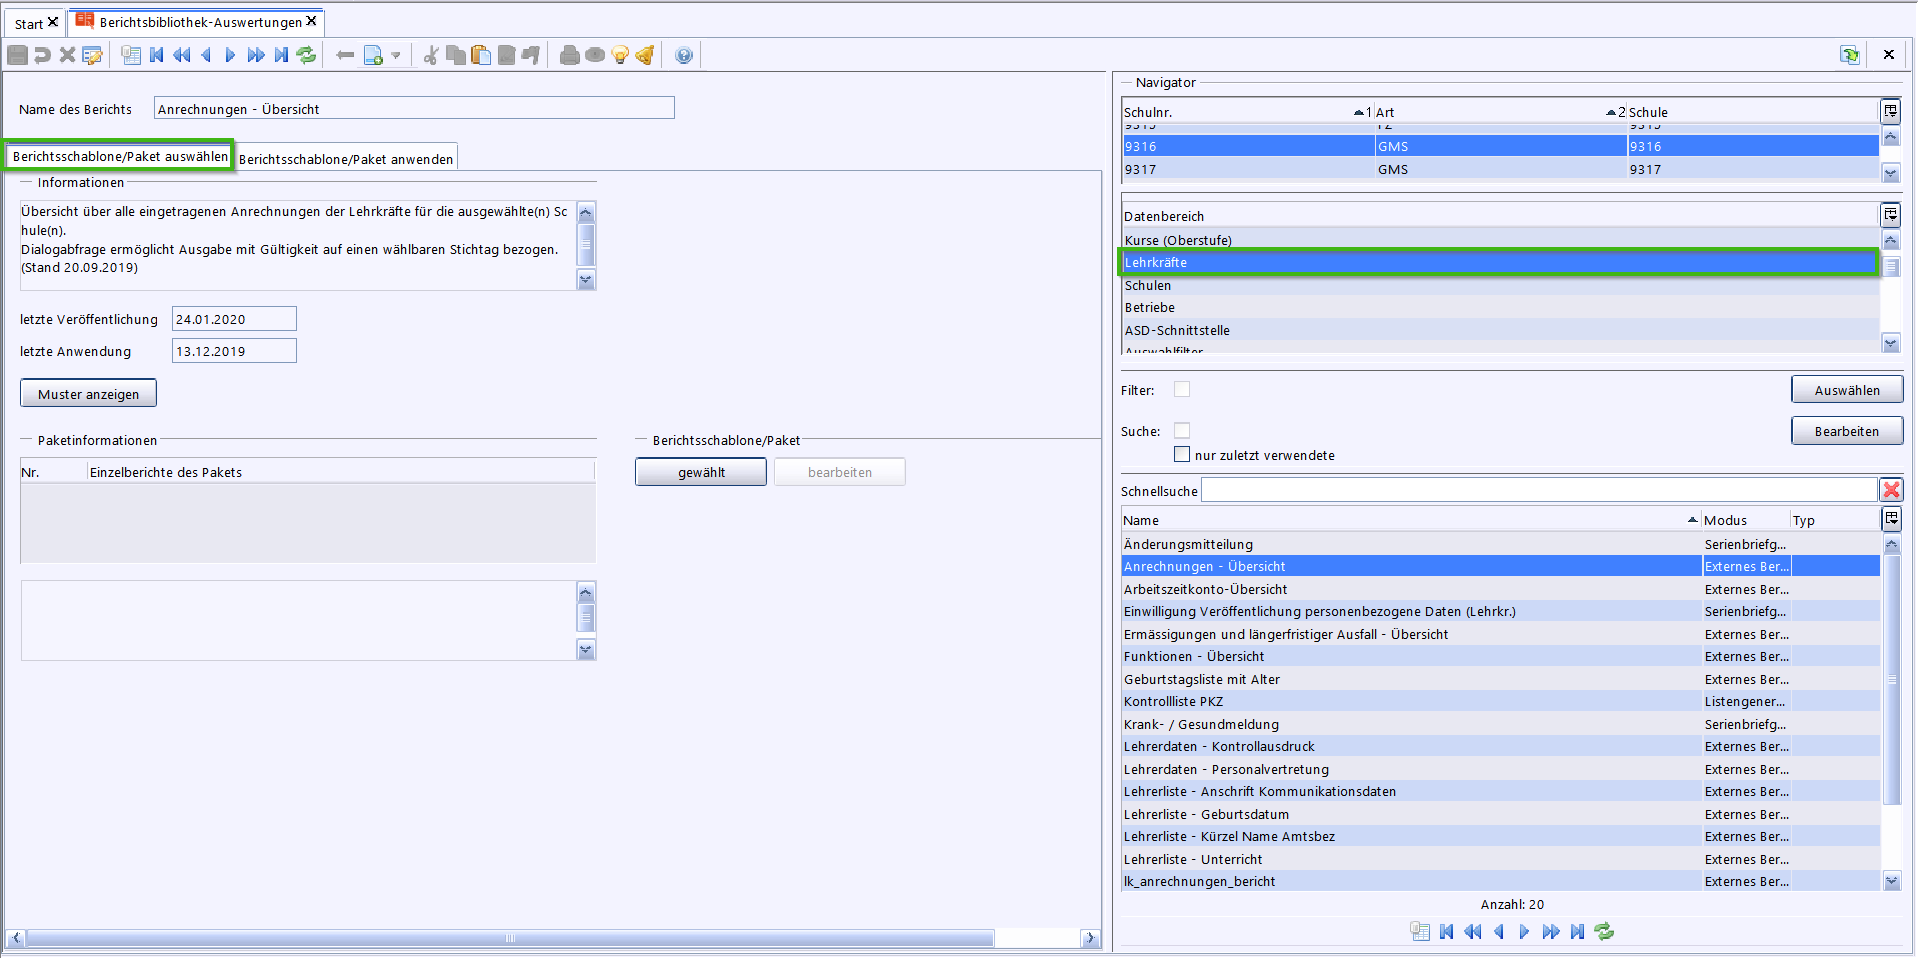The width and height of the screenshot is (1919, 958).
Task: Click 'letzte Veröffentlichung' date field
Action: pos(234,319)
